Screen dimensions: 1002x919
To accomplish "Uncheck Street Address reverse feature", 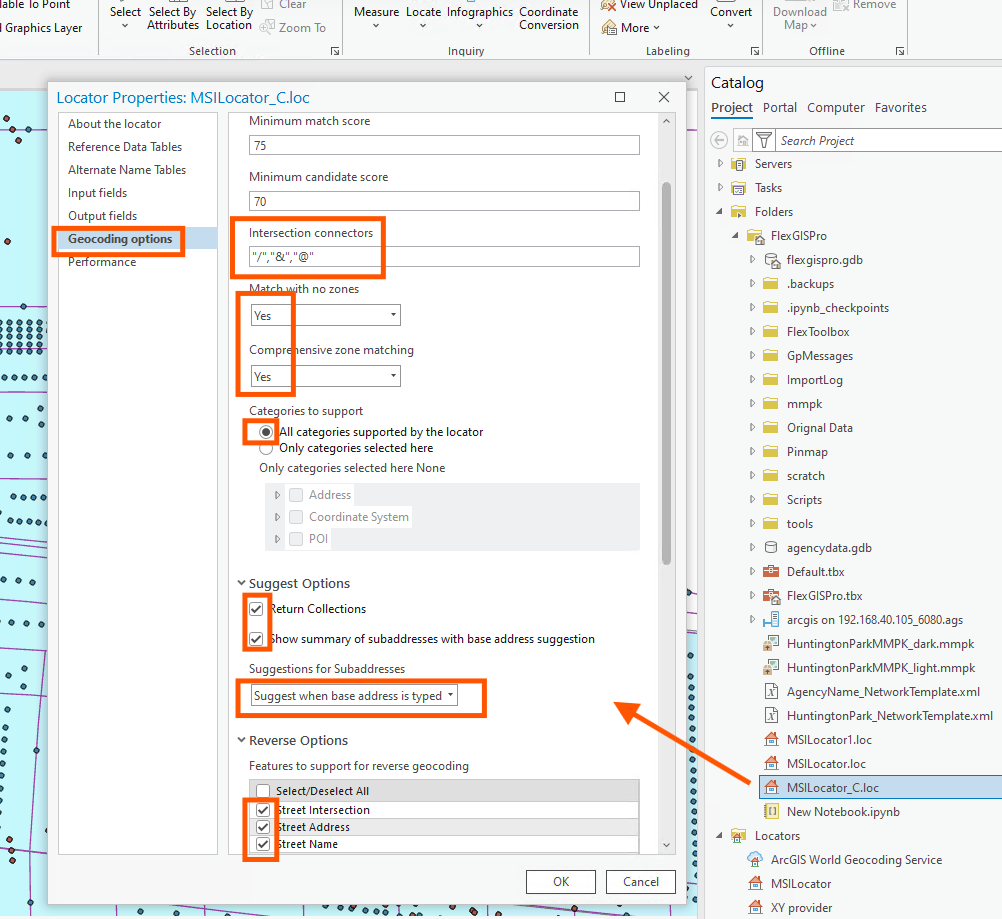I will [263, 827].
